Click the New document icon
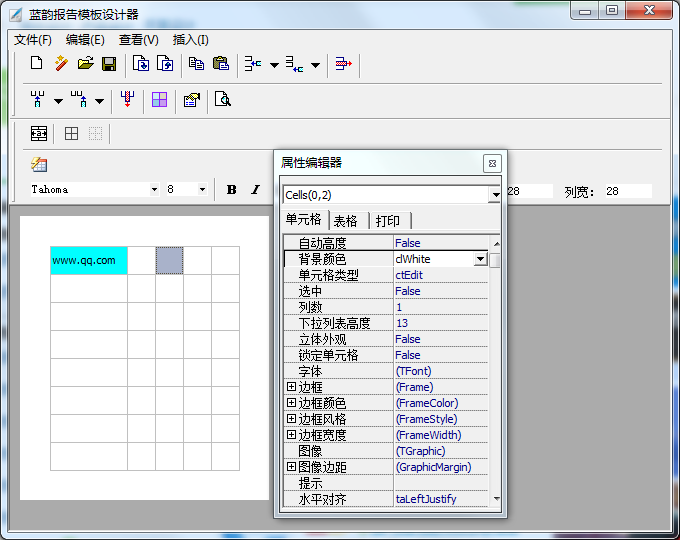Image resolution: width=680 pixels, height=540 pixels. click(37, 64)
